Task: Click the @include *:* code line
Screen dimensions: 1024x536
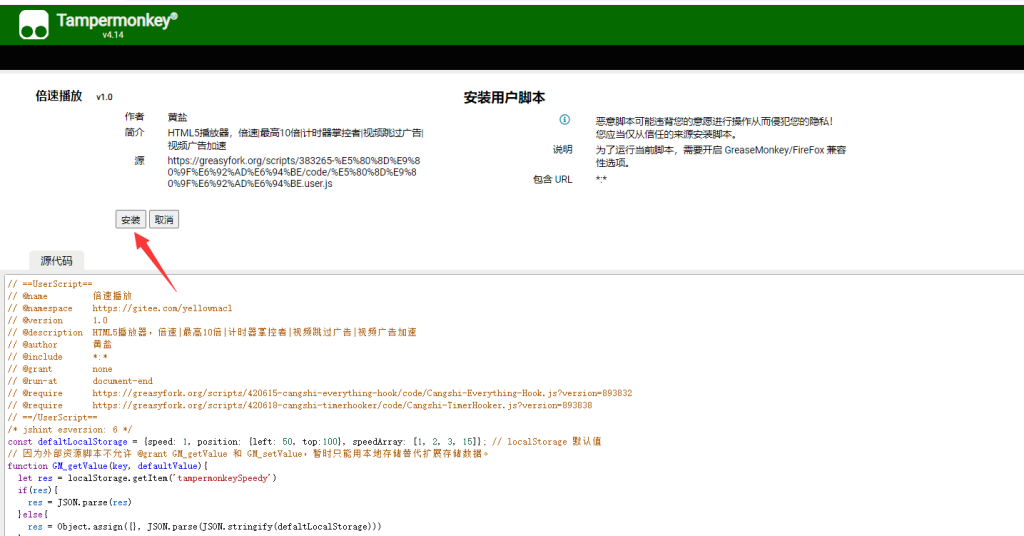Action: [x=57, y=357]
